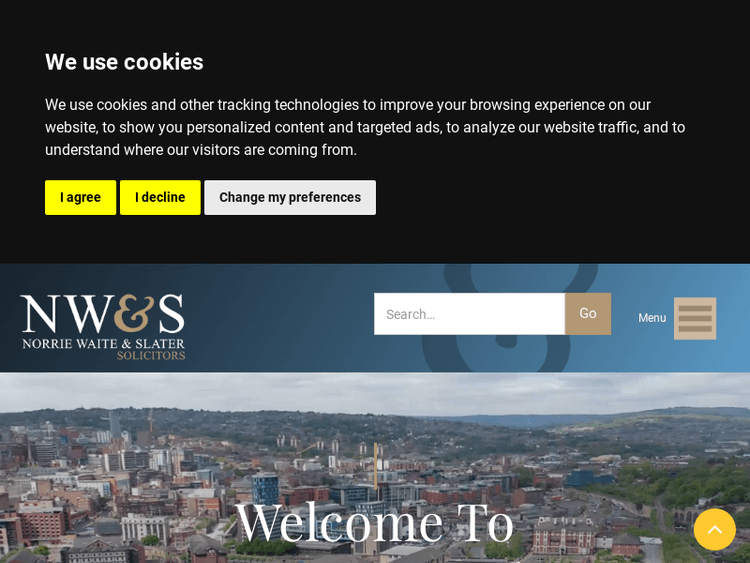Click the cloudy sky in hero banner

coord(375,390)
